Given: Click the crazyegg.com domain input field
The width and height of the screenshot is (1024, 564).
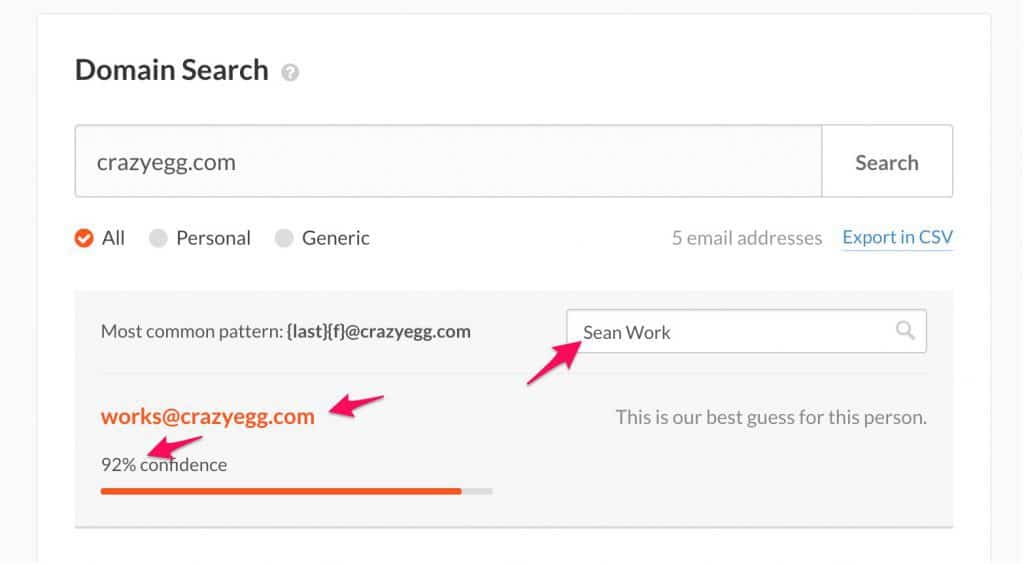Looking at the screenshot, I should 448,161.
